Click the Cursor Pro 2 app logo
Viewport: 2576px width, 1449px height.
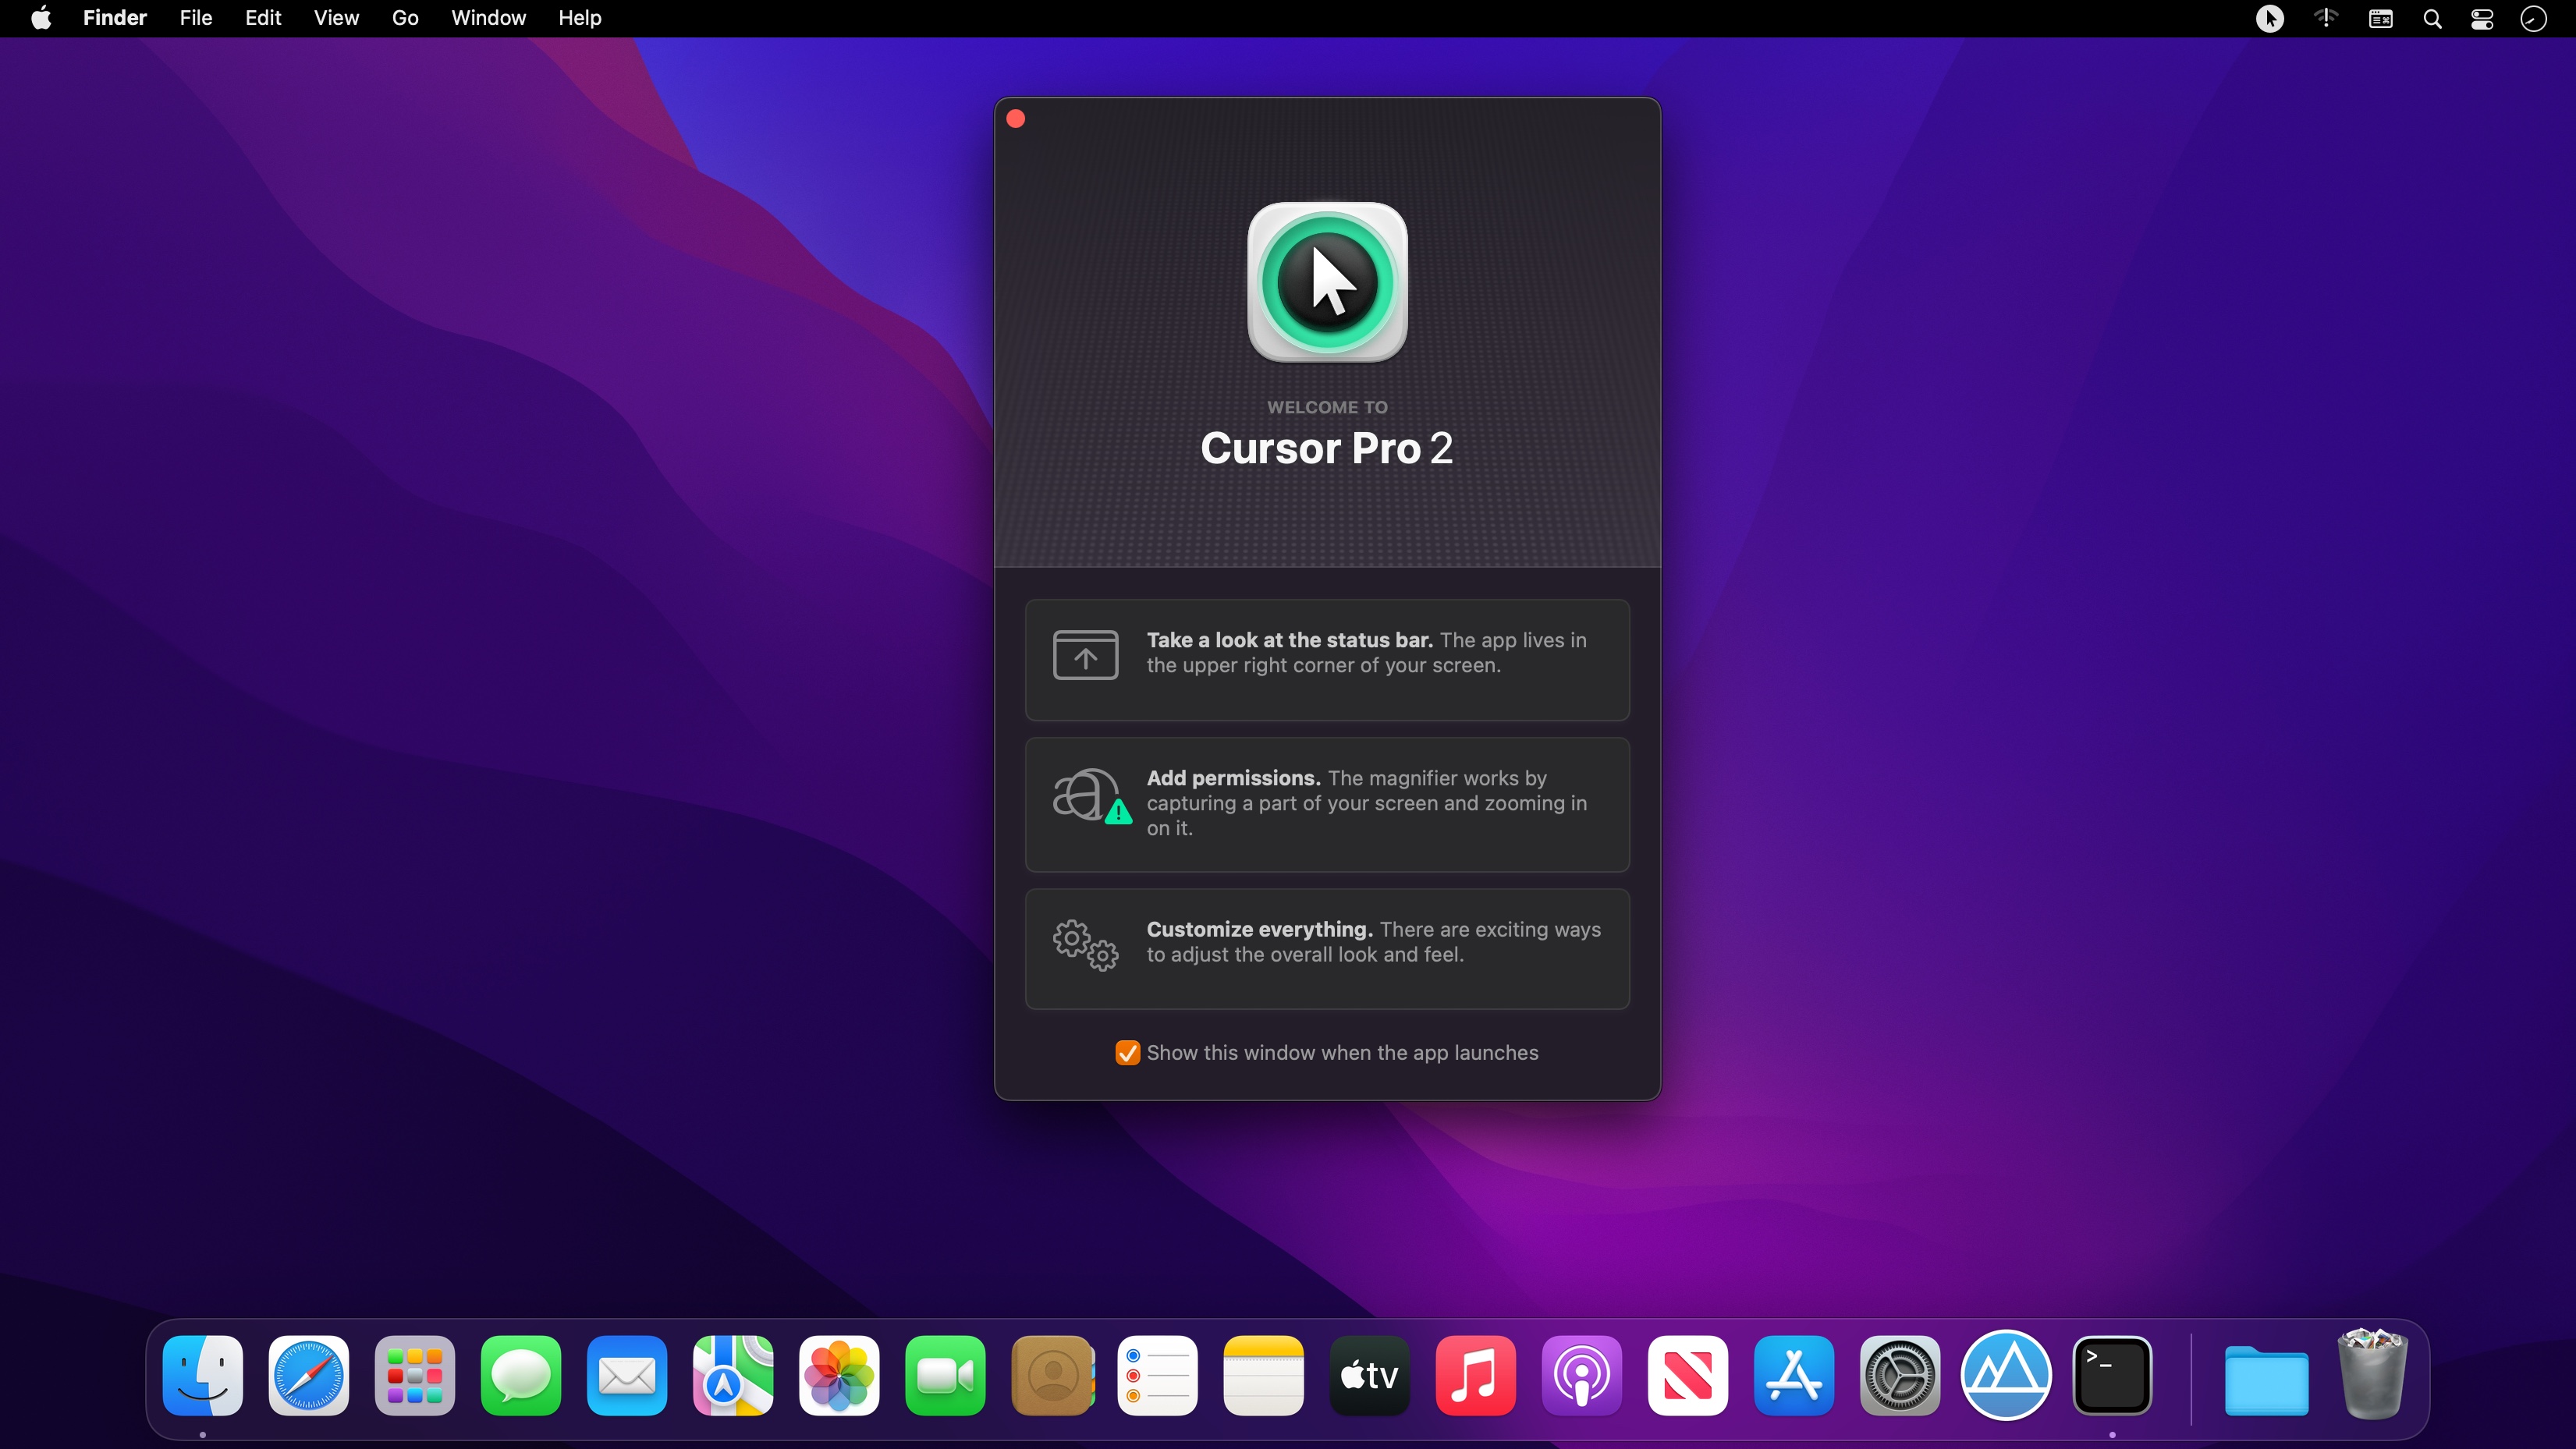(1327, 283)
